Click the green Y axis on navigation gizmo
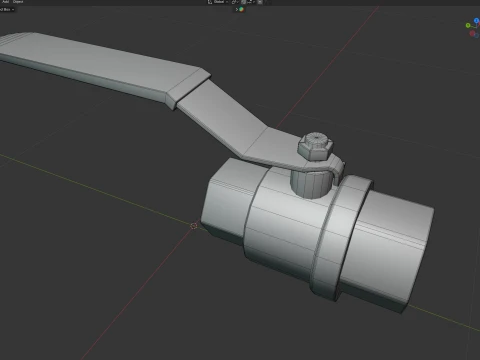The width and height of the screenshot is (480, 360). [x=468, y=25]
